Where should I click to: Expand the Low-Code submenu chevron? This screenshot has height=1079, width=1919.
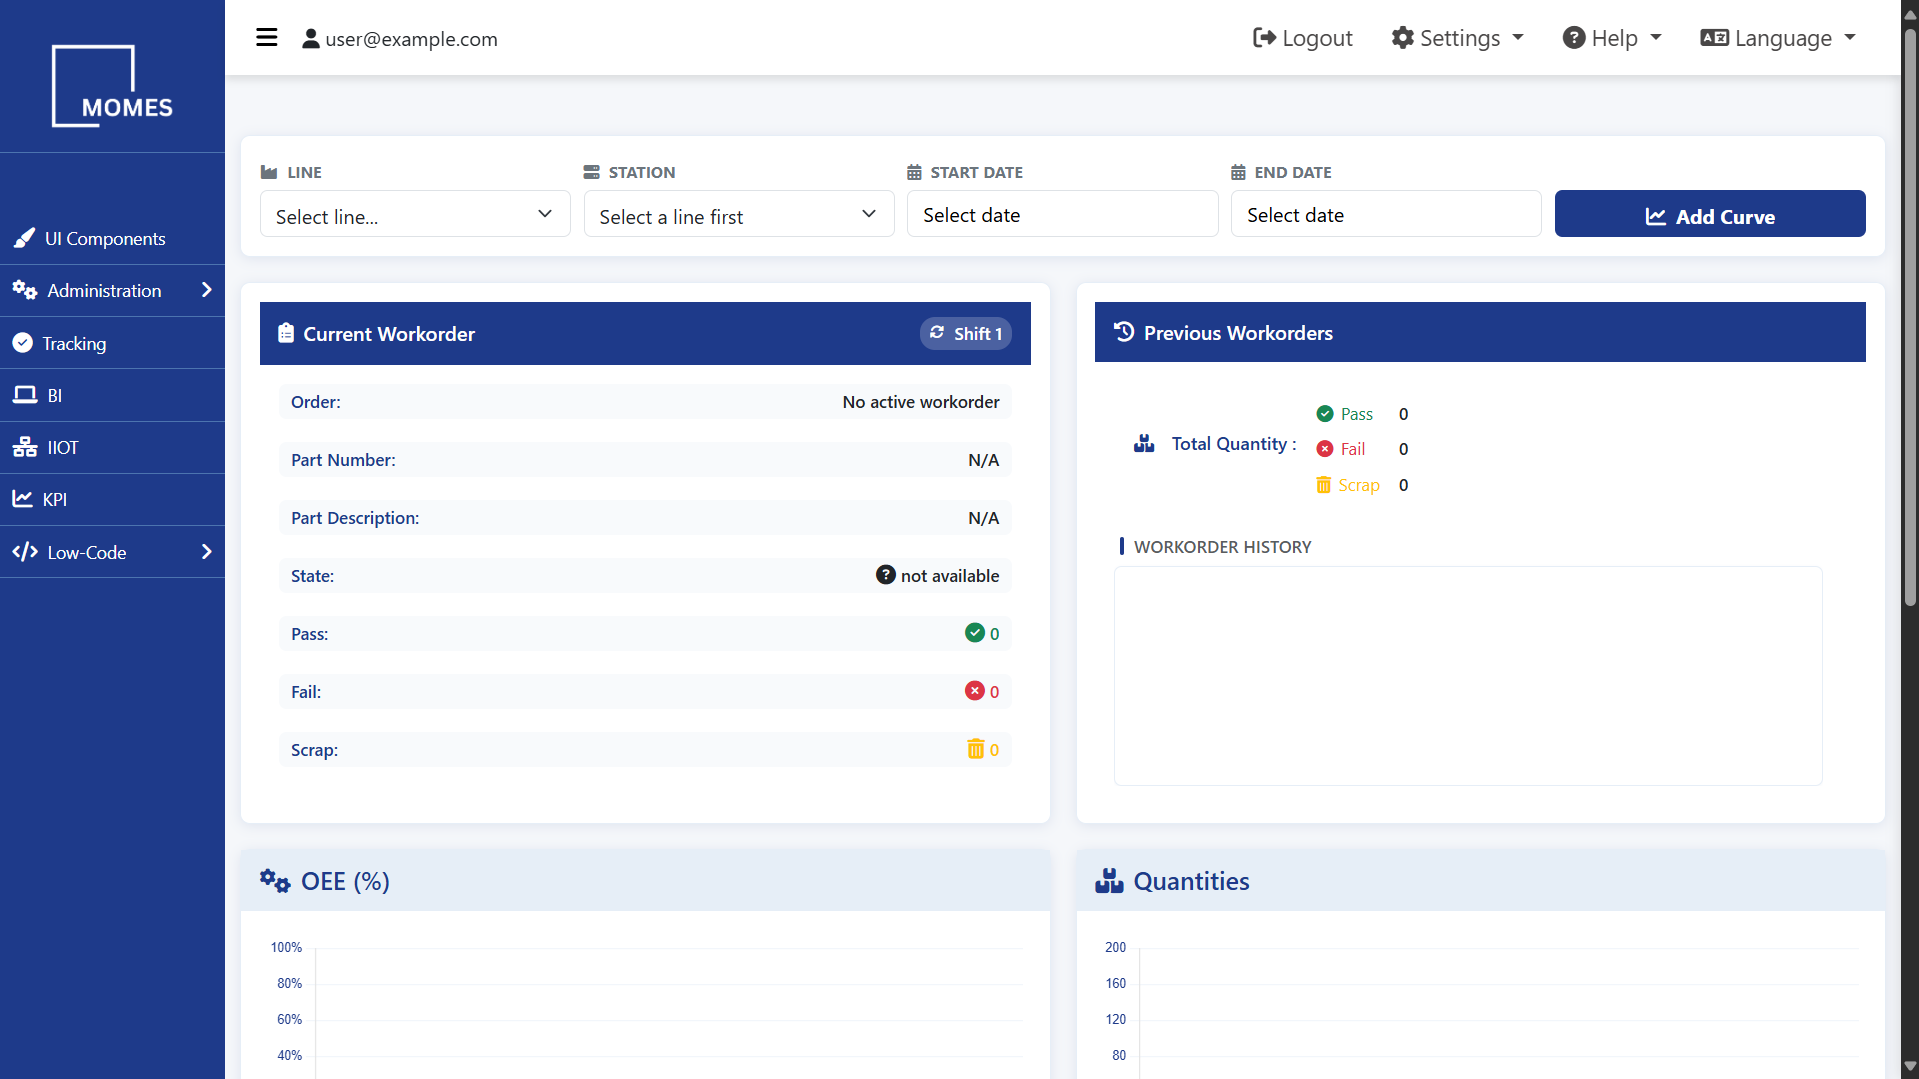coord(207,552)
